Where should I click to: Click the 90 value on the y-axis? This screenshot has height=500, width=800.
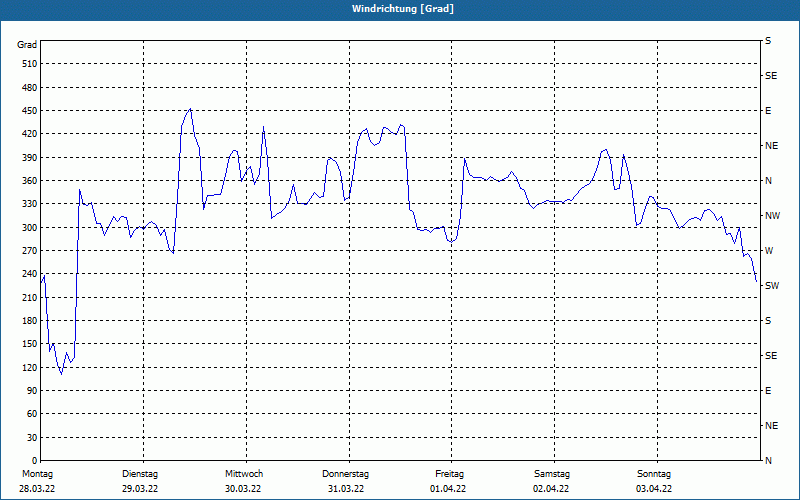pyautogui.click(x=32, y=390)
